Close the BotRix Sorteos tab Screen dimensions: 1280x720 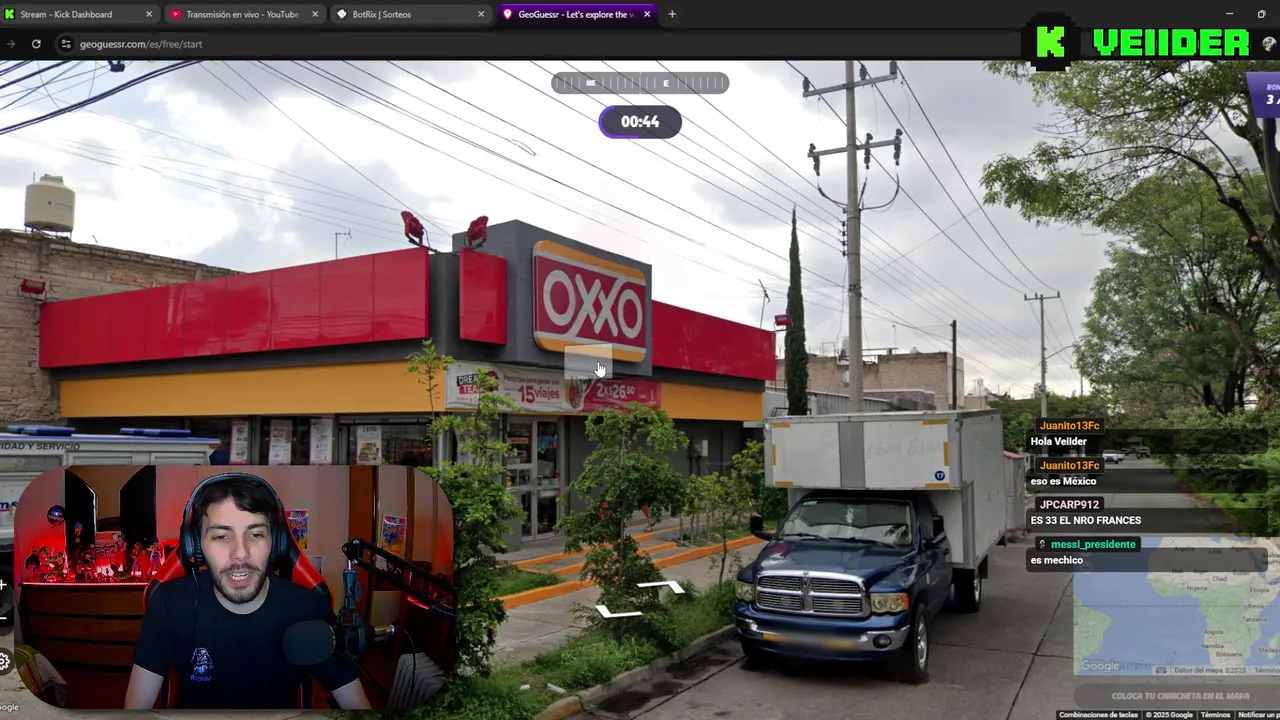pyautogui.click(x=481, y=14)
